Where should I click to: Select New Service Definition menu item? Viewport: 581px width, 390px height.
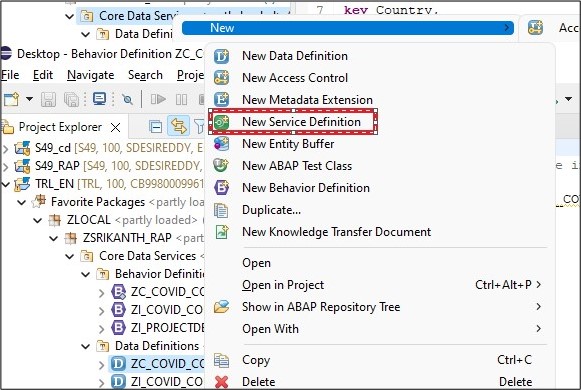(x=301, y=122)
